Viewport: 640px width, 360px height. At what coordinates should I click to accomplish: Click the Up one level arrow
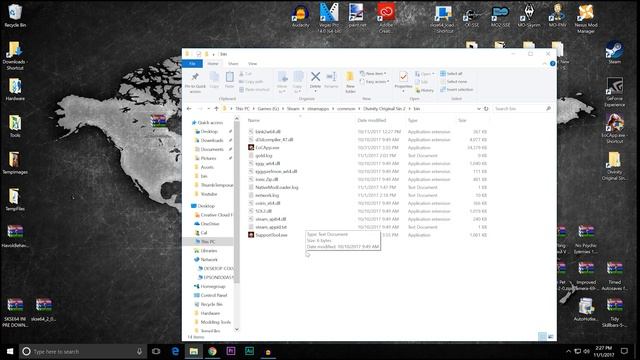coord(216,109)
